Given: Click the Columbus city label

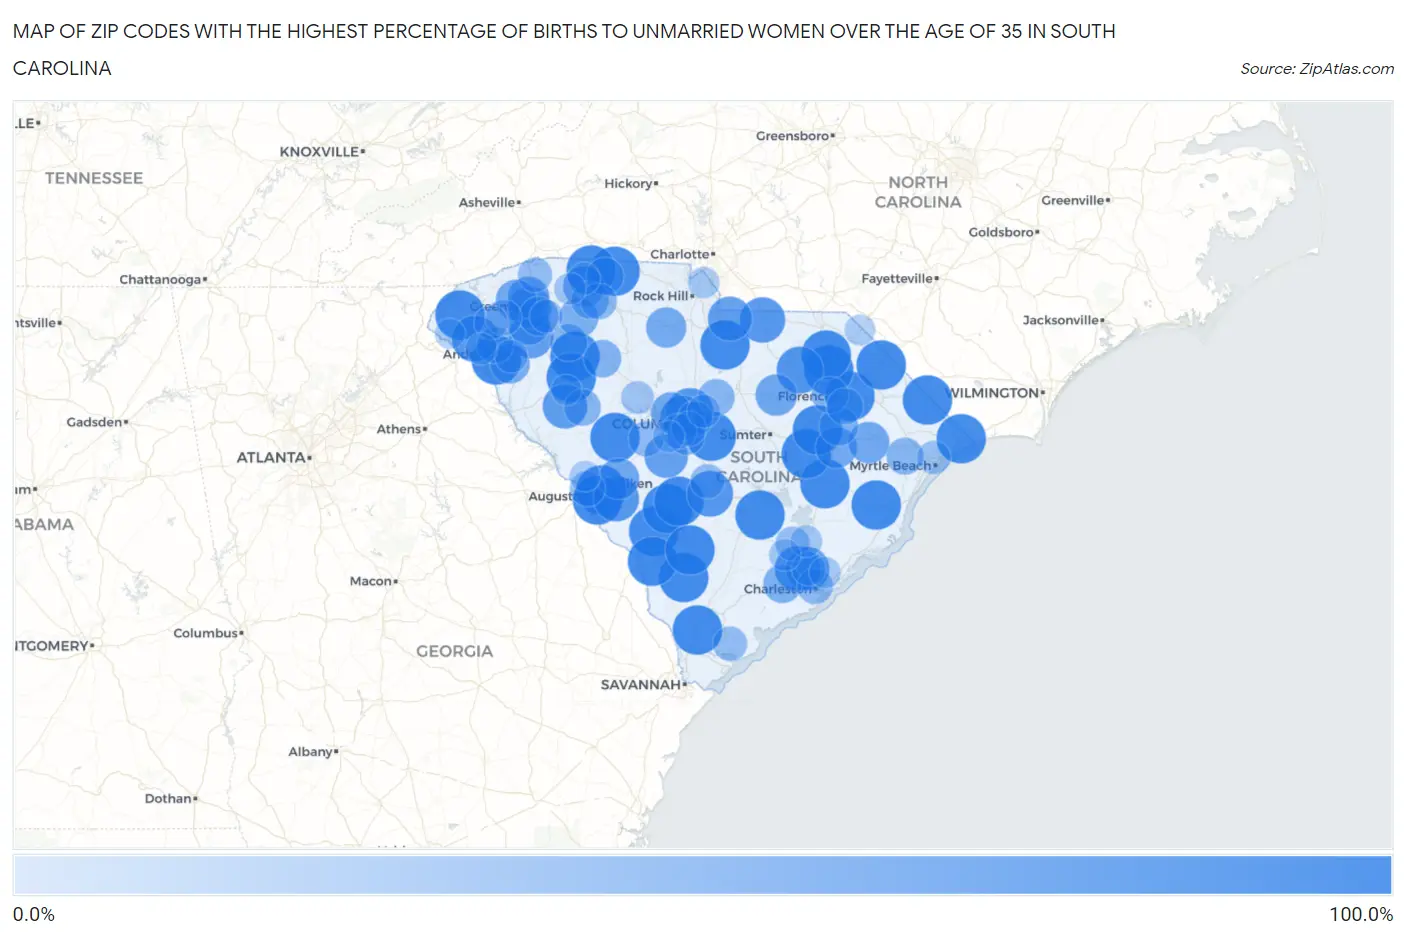Looking at the screenshot, I should point(205,633).
